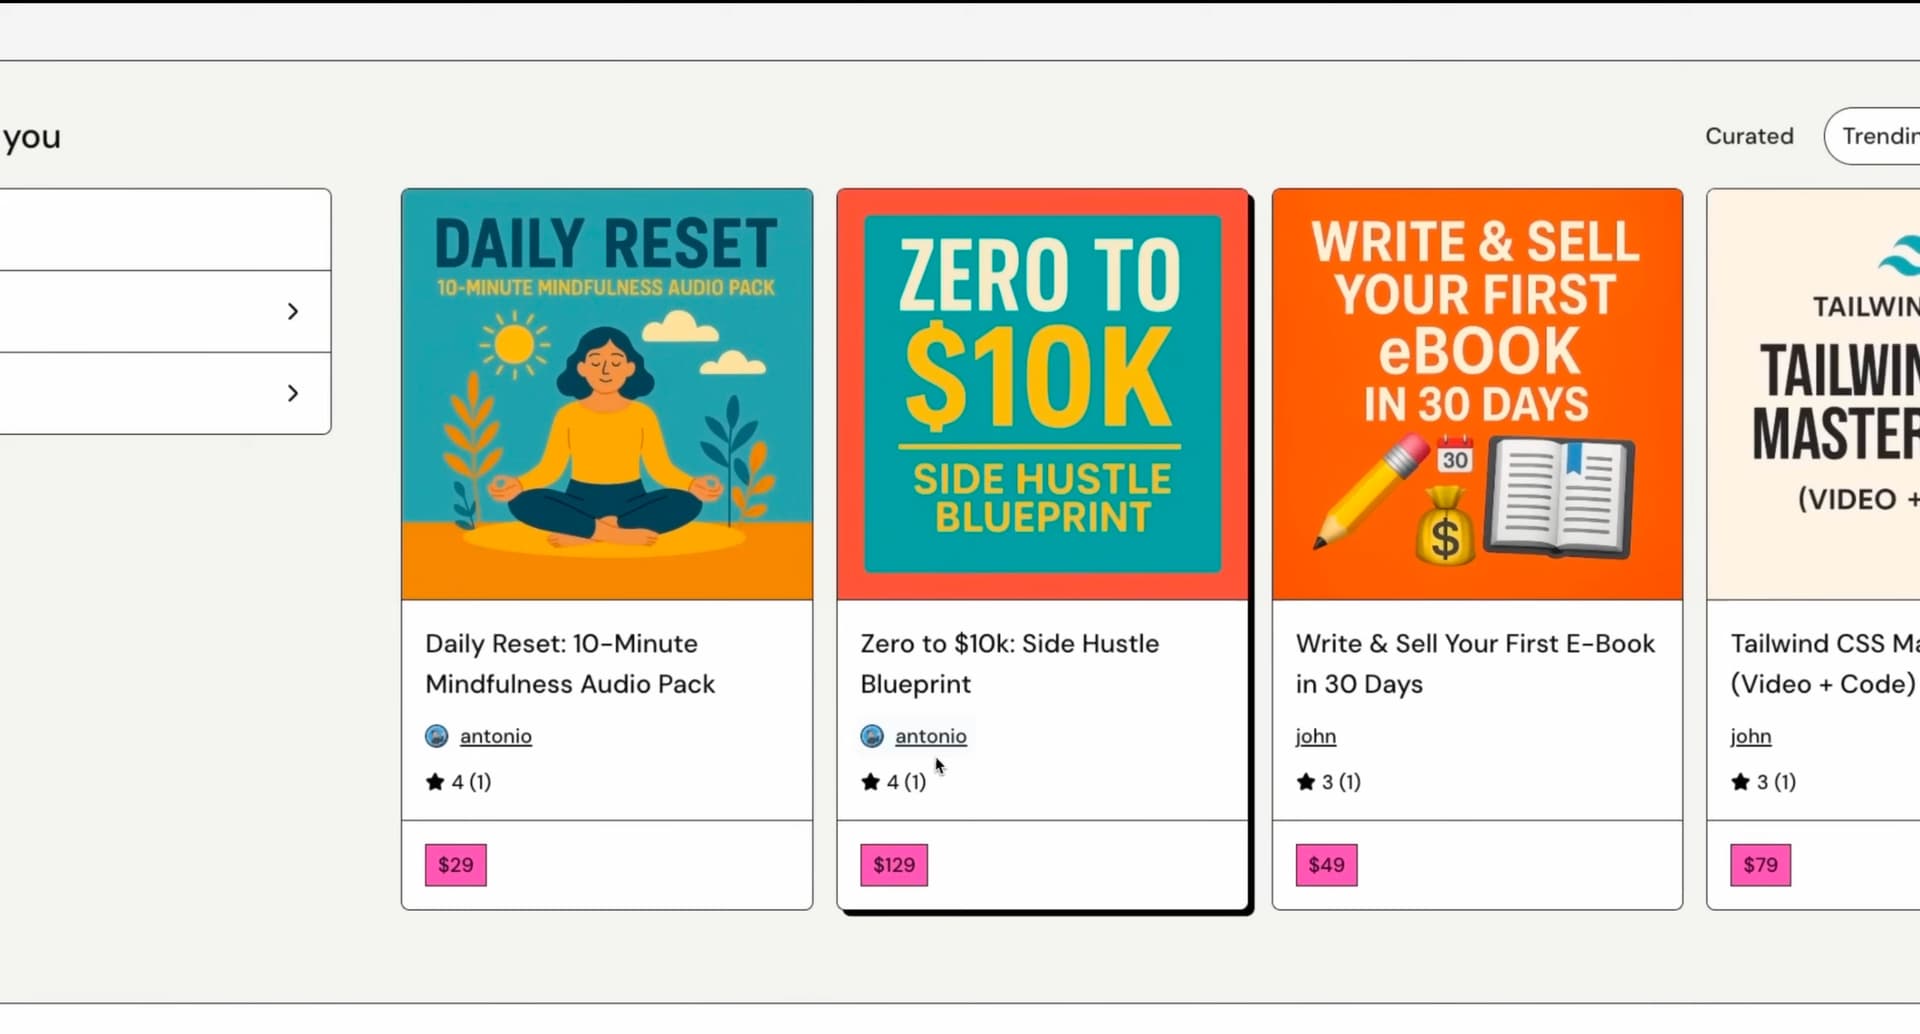
Task: Open john's profile from Tailwind CSS card
Action: pos(1751,737)
